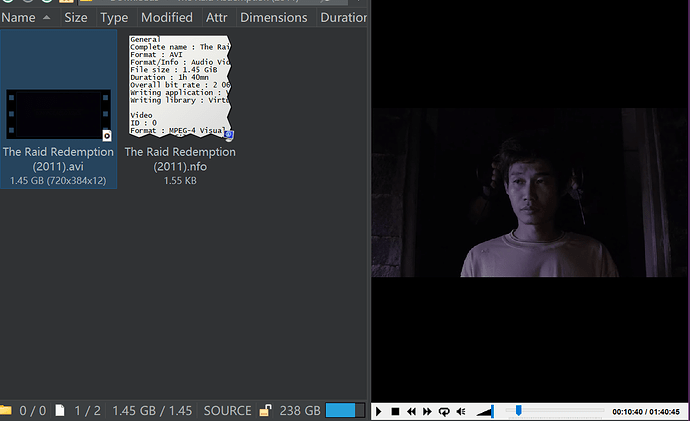Click the file count icon in status bar
This screenshot has height=421, width=690.
(x=60, y=410)
